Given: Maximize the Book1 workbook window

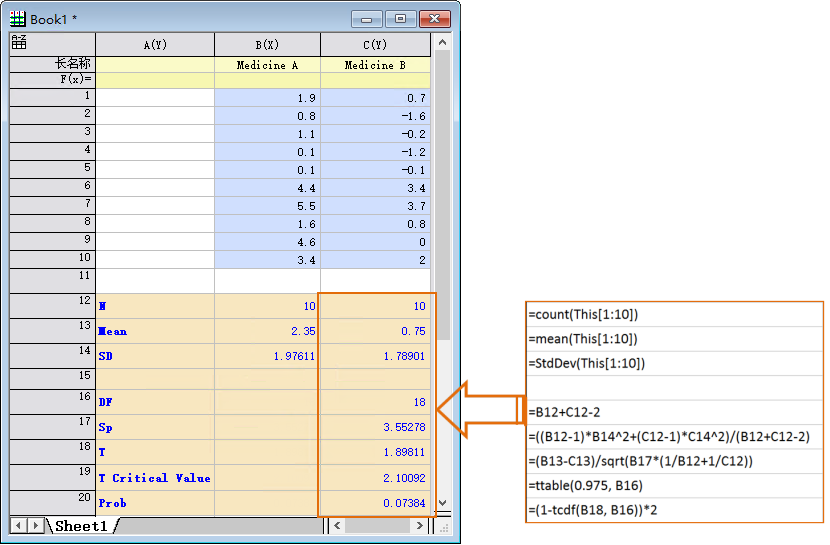Looking at the screenshot, I should point(402,19).
